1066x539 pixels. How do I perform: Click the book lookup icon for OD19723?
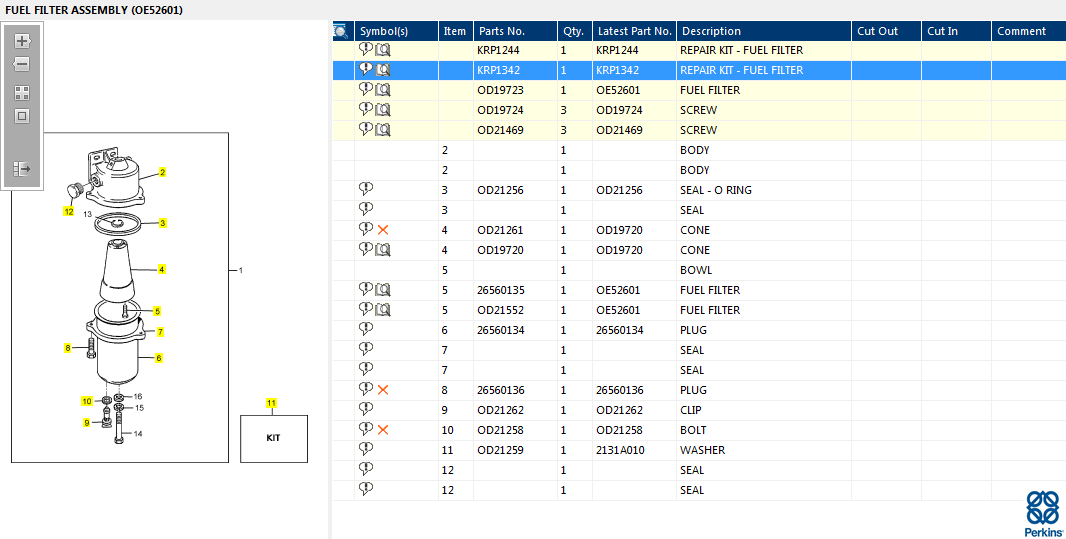coord(383,90)
